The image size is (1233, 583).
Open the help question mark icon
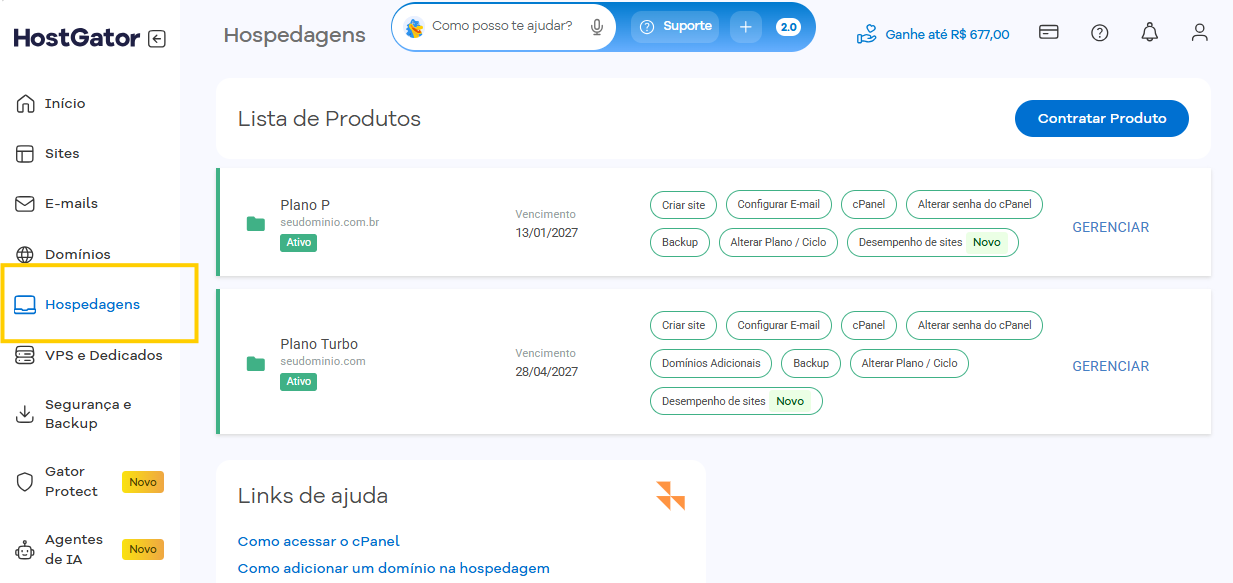coord(1100,33)
